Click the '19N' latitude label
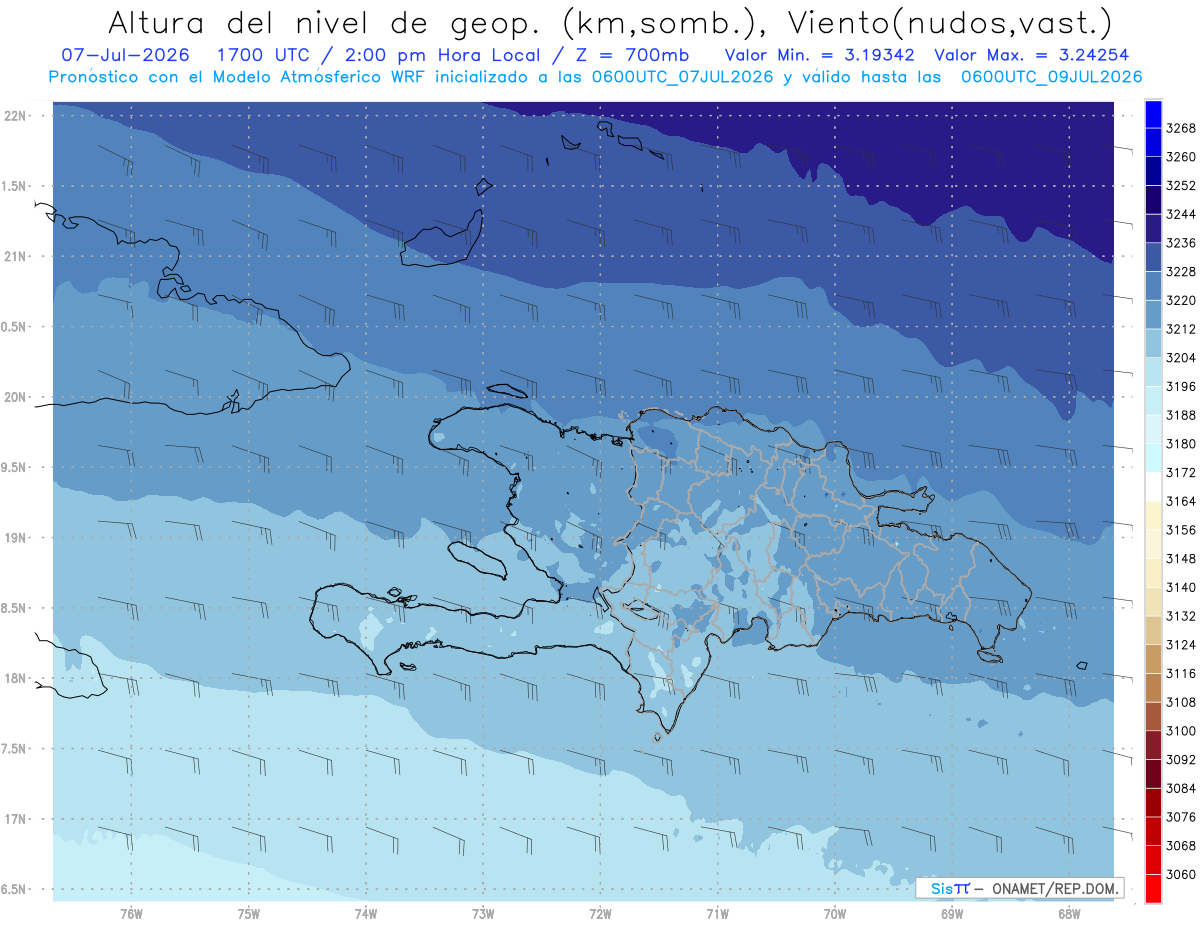This screenshot has width=1200, height=927. click(x=17, y=537)
